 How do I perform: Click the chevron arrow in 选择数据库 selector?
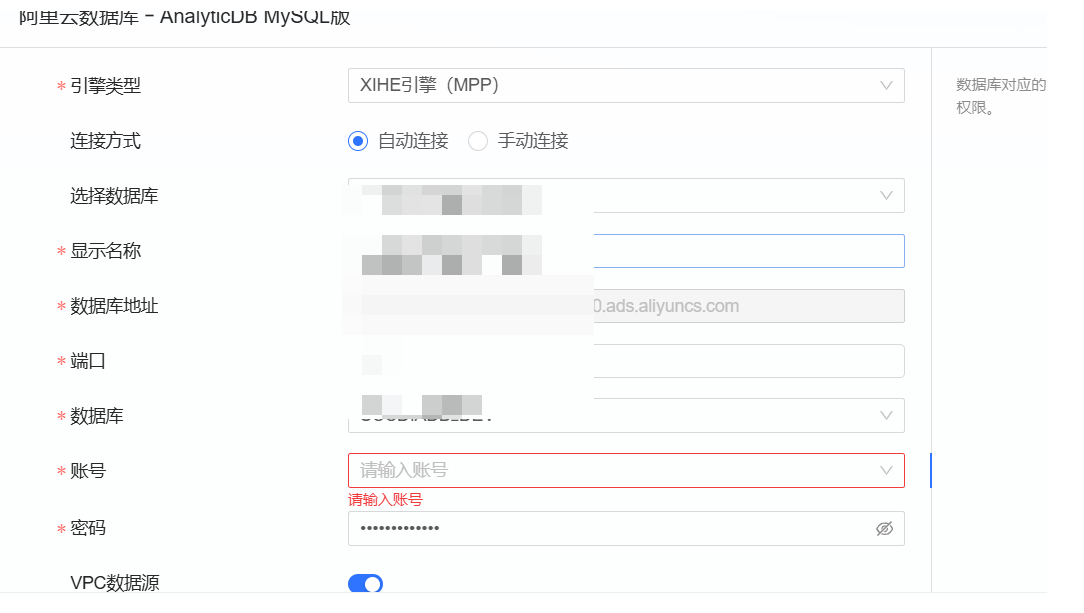(x=886, y=196)
